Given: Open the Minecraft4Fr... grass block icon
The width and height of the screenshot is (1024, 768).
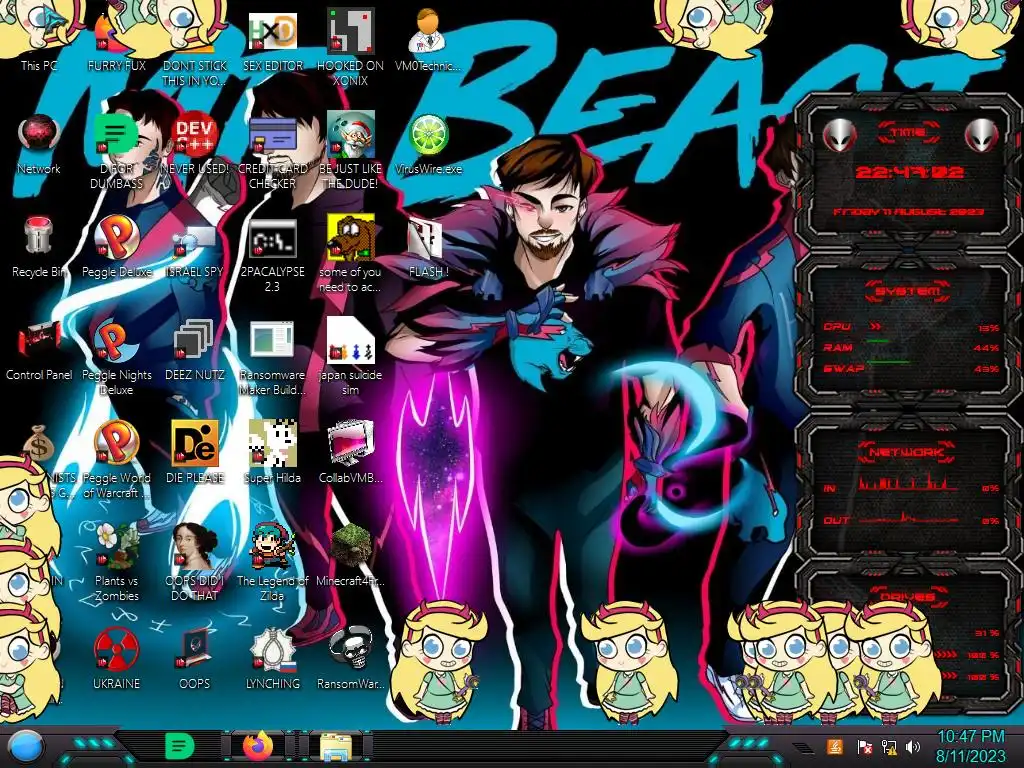Looking at the screenshot, I should tap(350, 555).
